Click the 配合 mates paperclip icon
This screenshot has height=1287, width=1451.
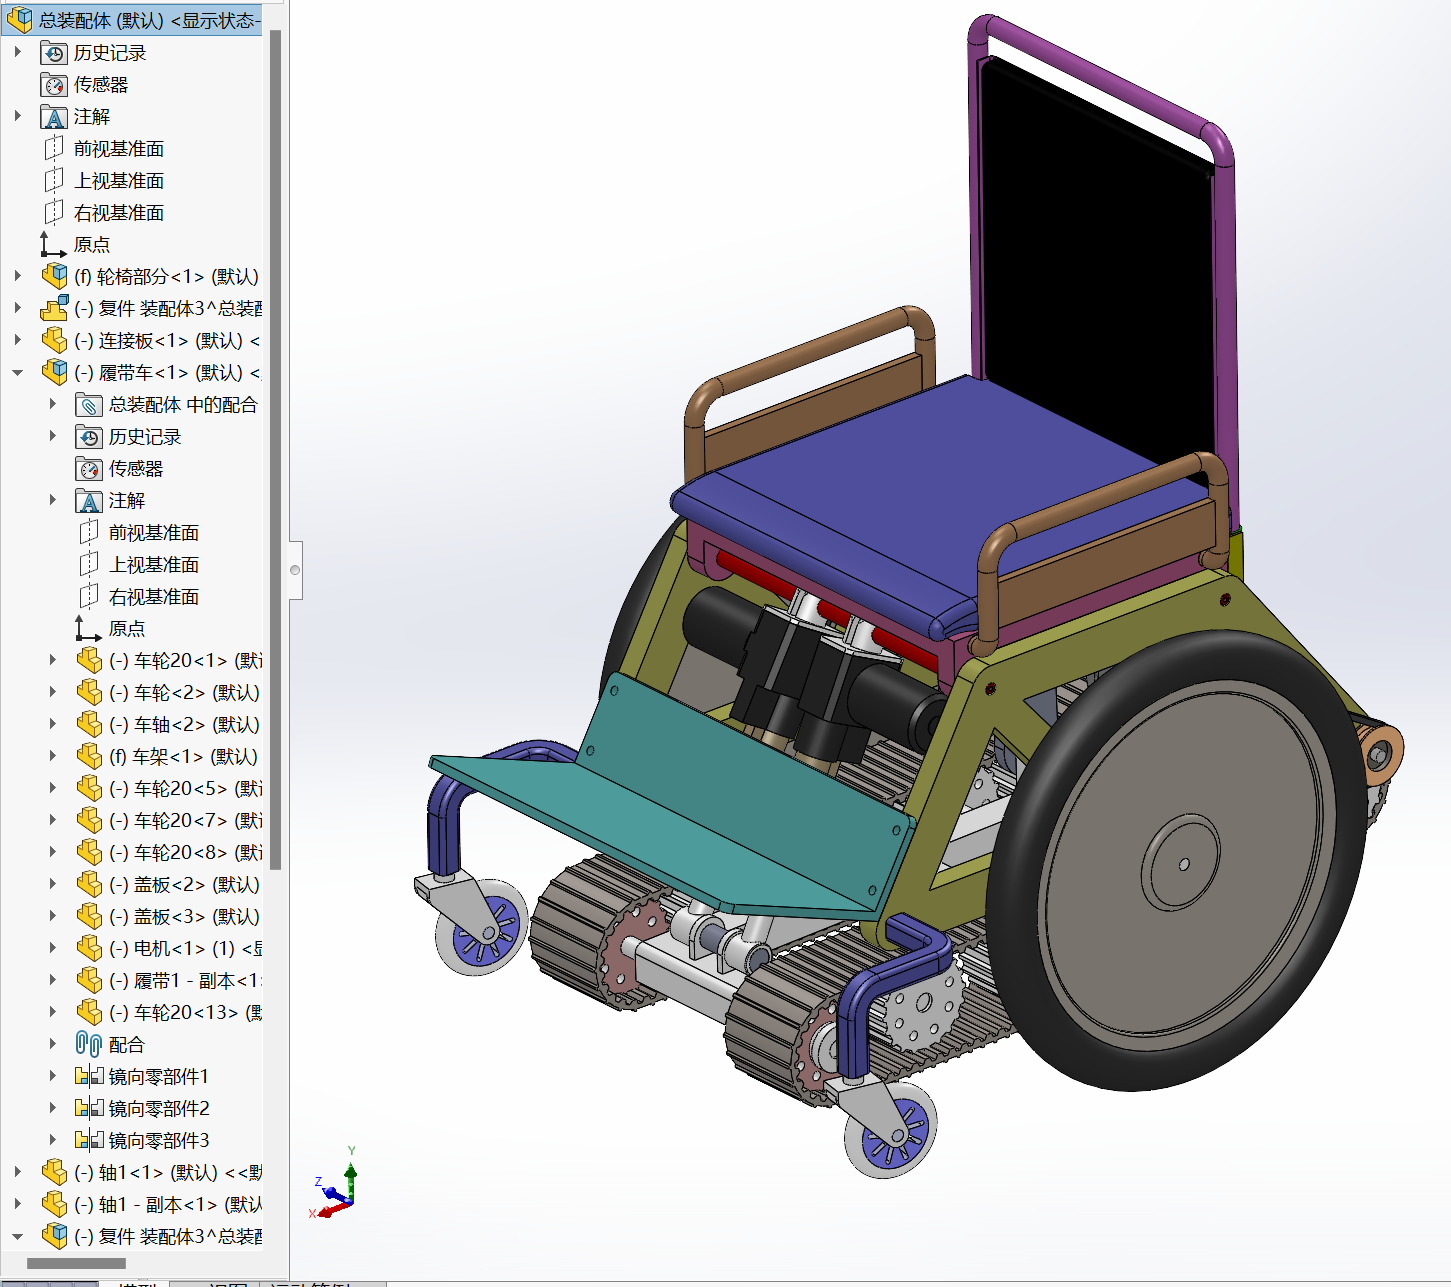pos(89,1044)
